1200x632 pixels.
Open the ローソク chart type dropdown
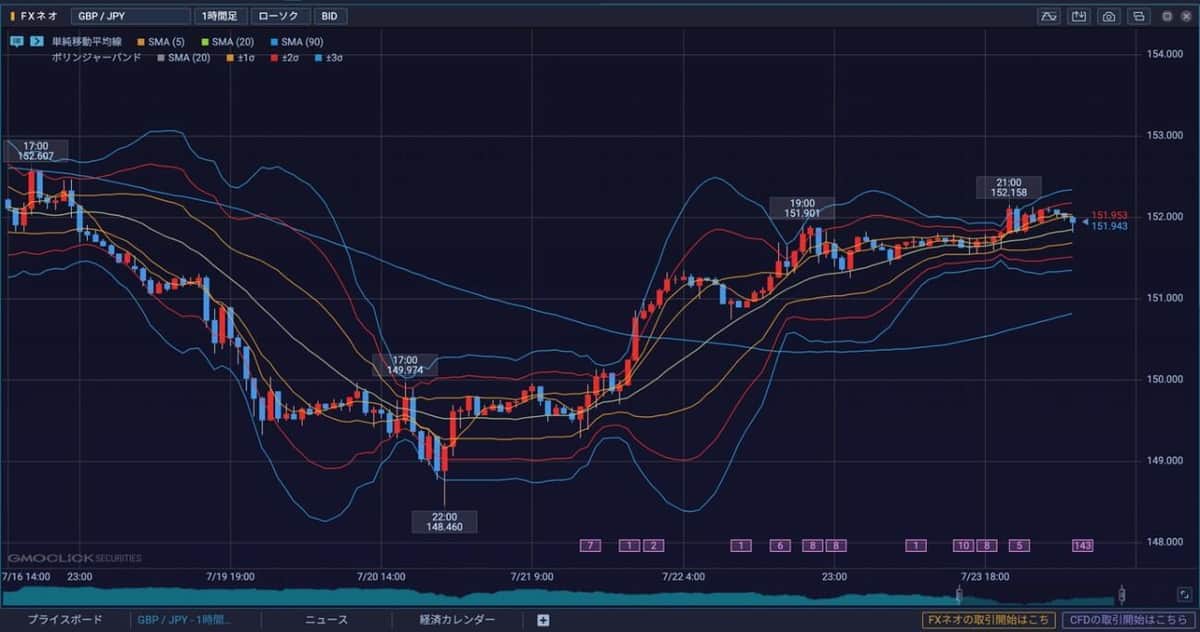pos(278,16)
